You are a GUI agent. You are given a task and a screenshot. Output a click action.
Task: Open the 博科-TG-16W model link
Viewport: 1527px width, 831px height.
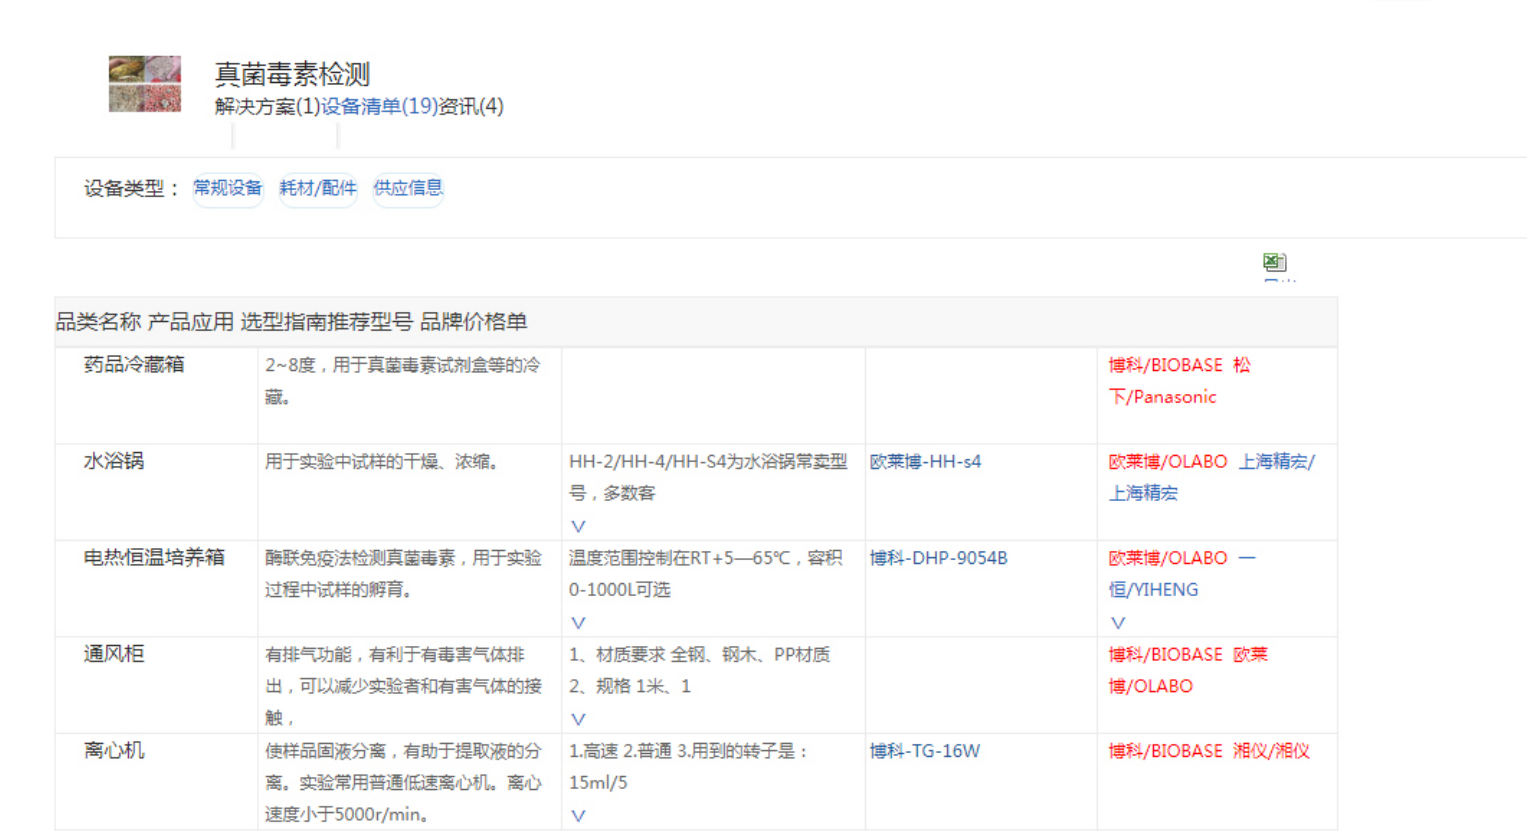pyautogui.click(x=924, y=751)
